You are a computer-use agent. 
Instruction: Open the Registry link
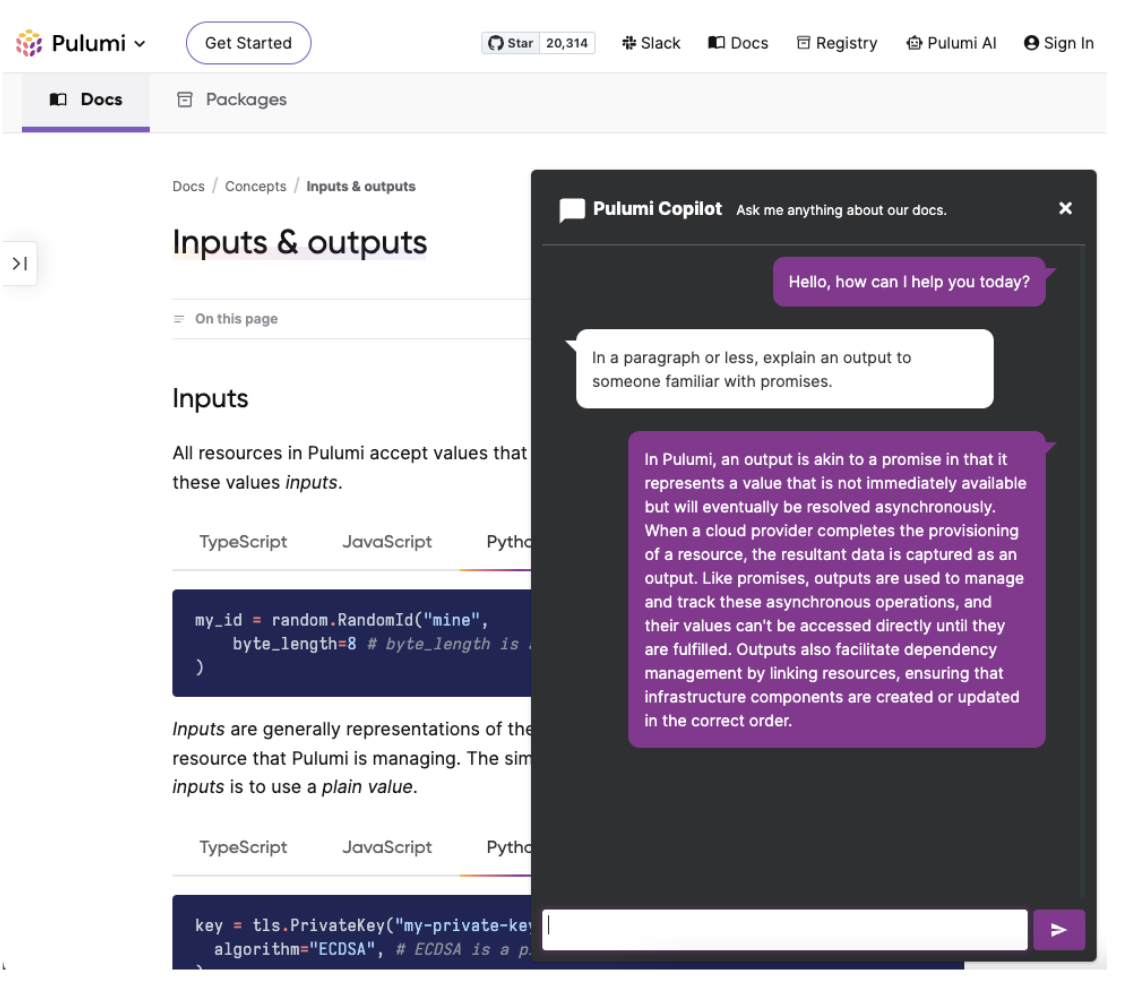pyautogui.click(x=837, y=43)
